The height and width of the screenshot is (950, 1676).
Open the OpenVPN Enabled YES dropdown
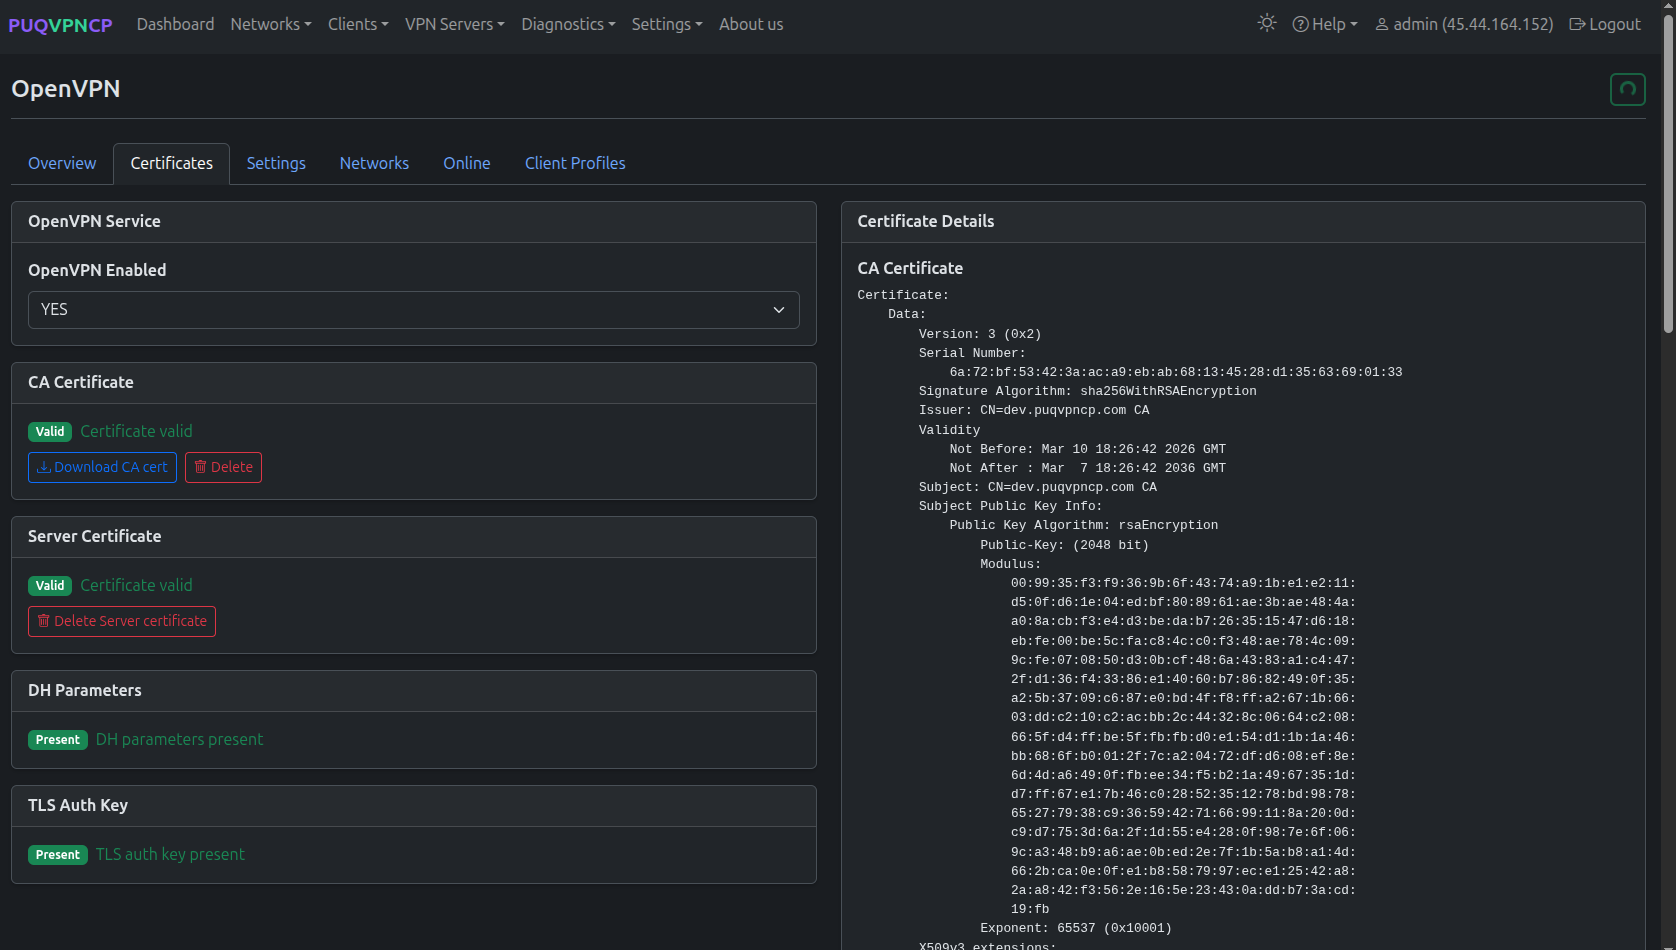[x=414, y=310]
